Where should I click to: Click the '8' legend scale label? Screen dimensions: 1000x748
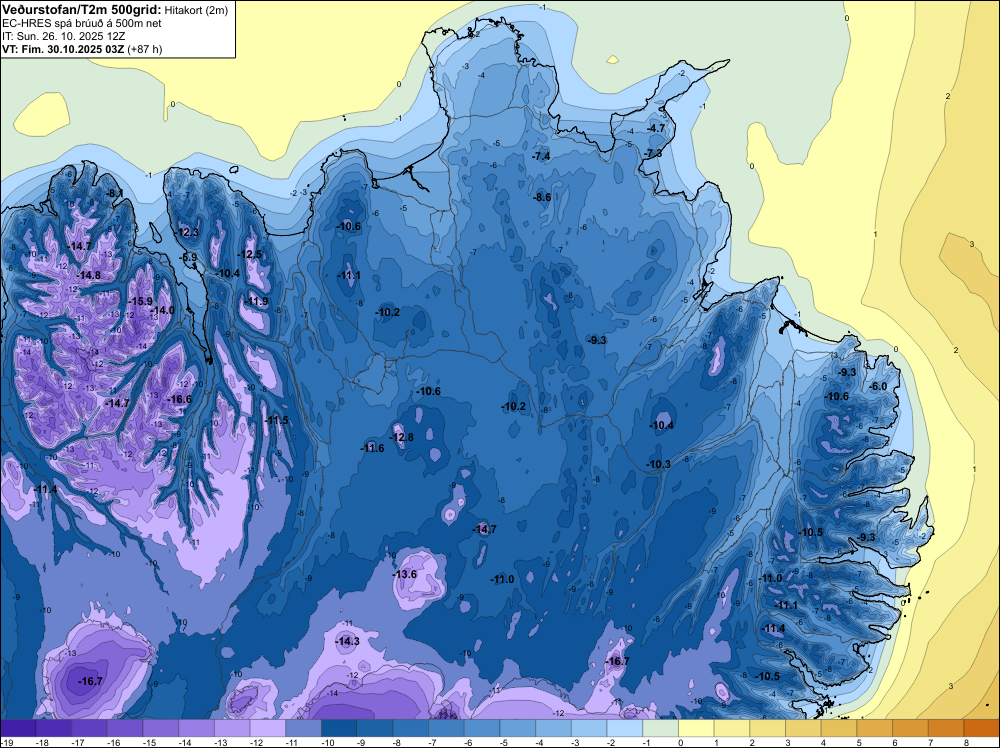tap(966, 742)
